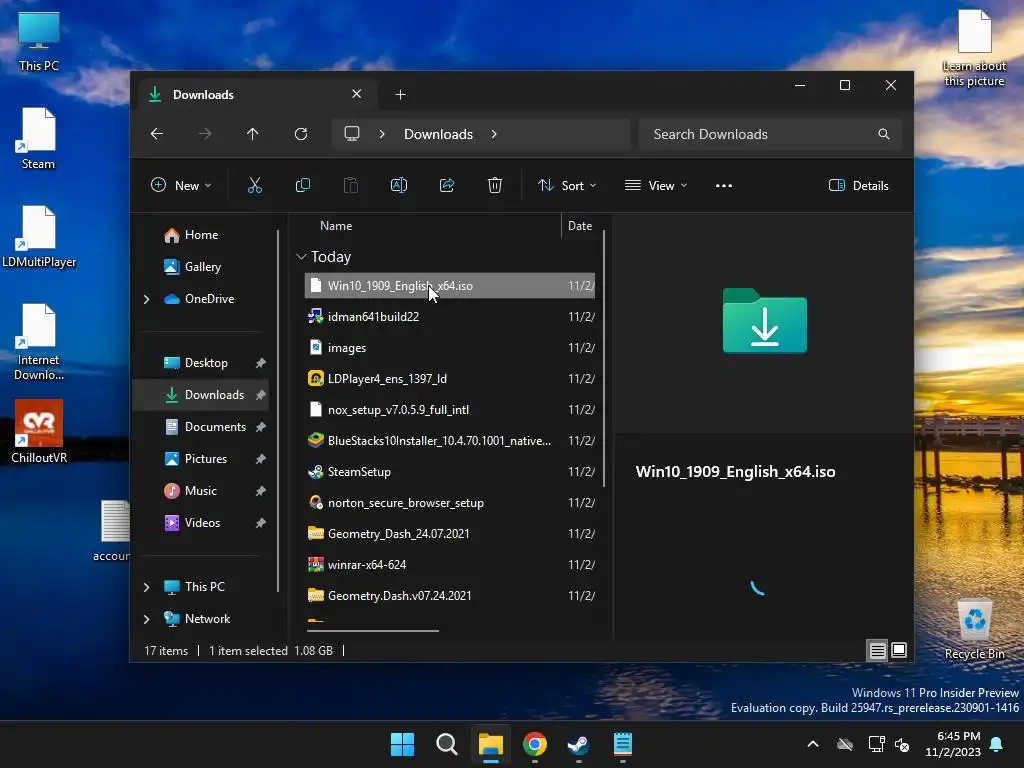This screenshot has width=1024, height=768.
Task: Go back with the back arrow
Action: (x=157, y=134)
